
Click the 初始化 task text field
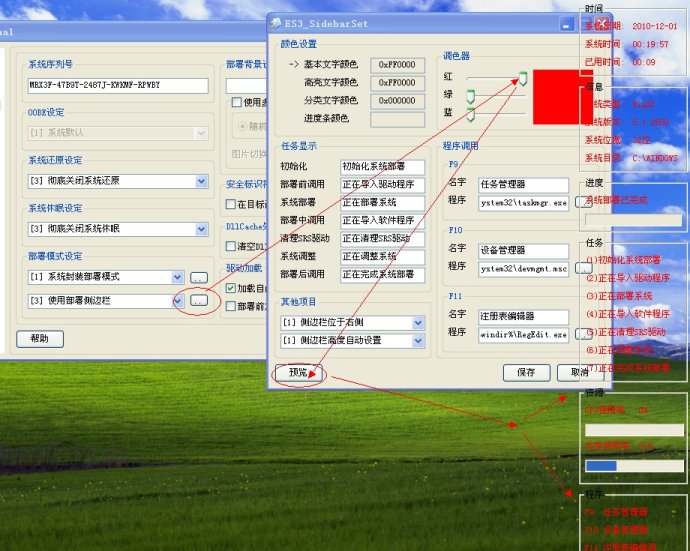[382, 167]
